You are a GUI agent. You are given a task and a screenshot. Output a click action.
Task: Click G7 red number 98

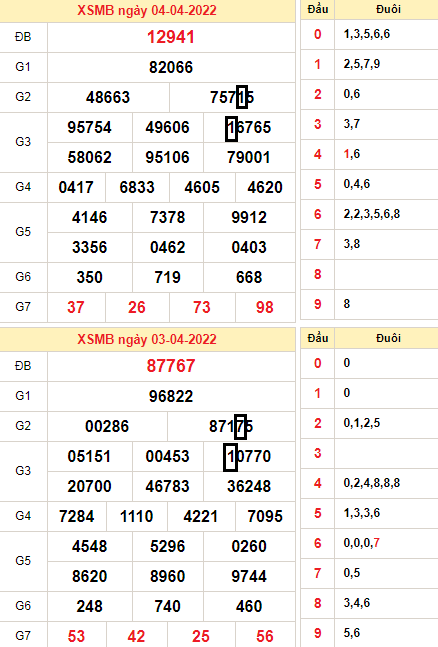pyautogui.click(x=265, y=307)
